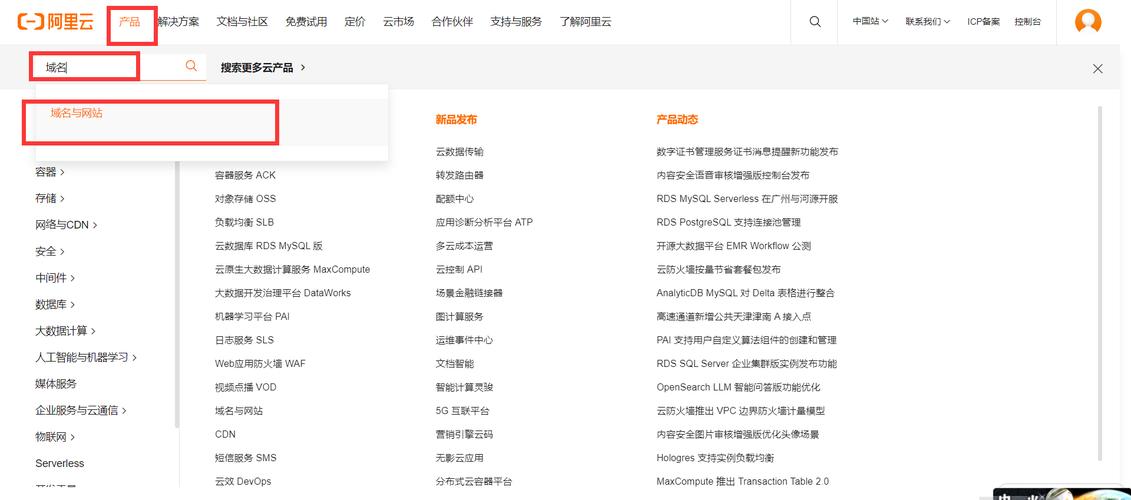Open 云原生大数据计算服务 MaxCompute

(x=292, y=269)
